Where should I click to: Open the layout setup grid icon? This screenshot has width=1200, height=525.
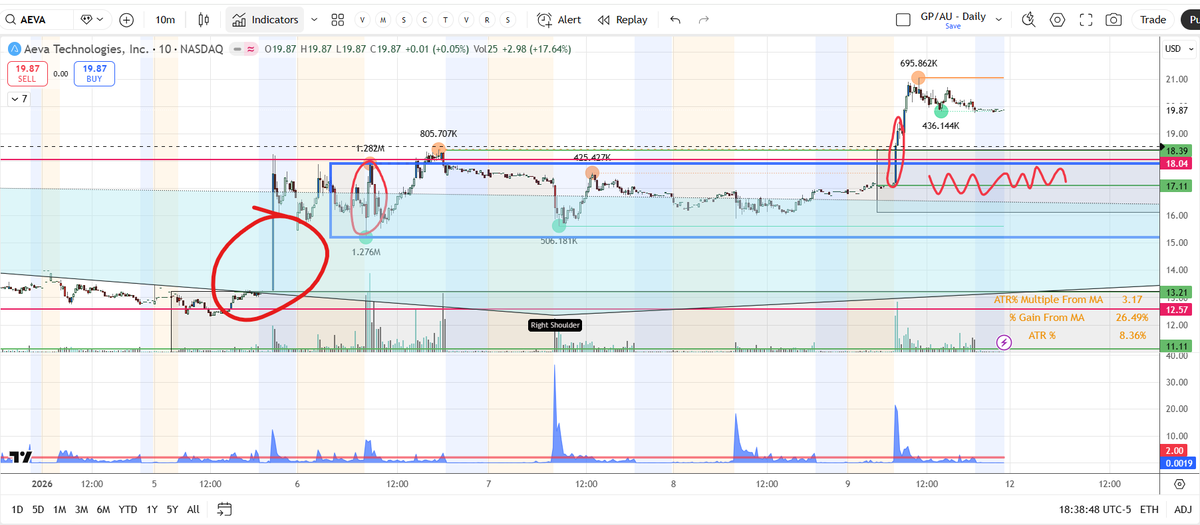[x=338, y=19]
